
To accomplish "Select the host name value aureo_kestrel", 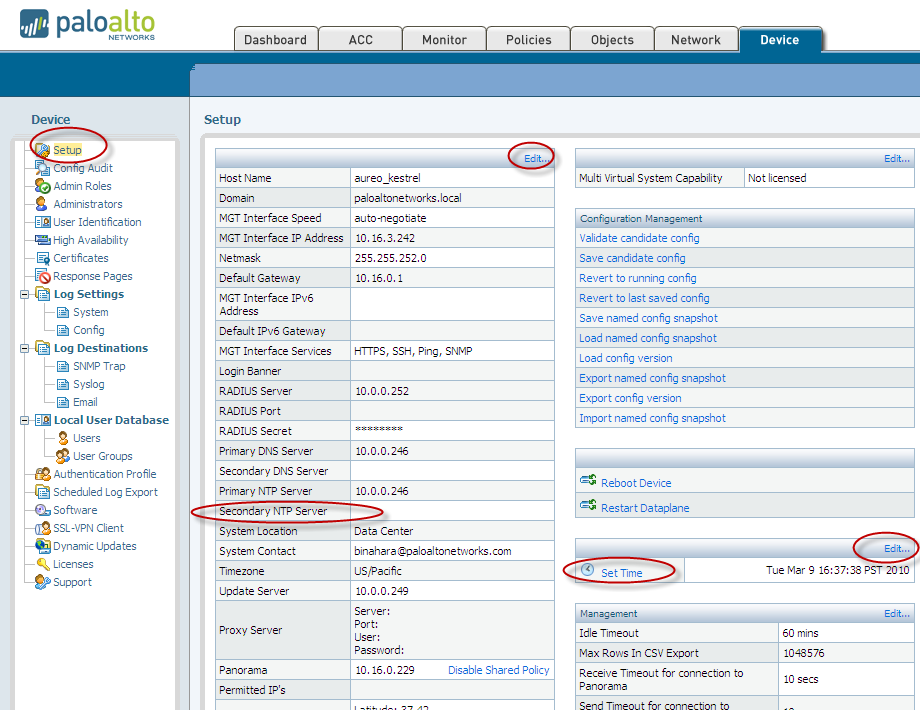I will 387,178.
